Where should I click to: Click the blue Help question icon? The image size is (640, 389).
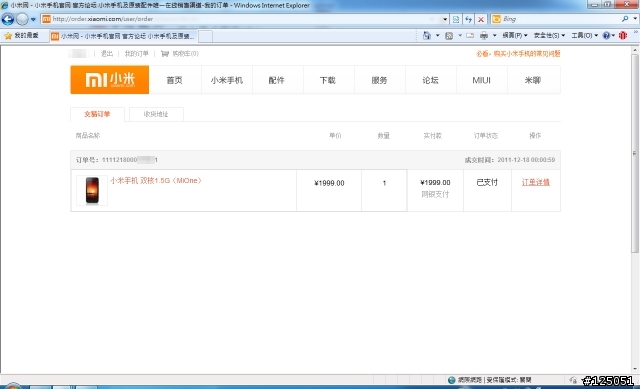click(607, 36)
